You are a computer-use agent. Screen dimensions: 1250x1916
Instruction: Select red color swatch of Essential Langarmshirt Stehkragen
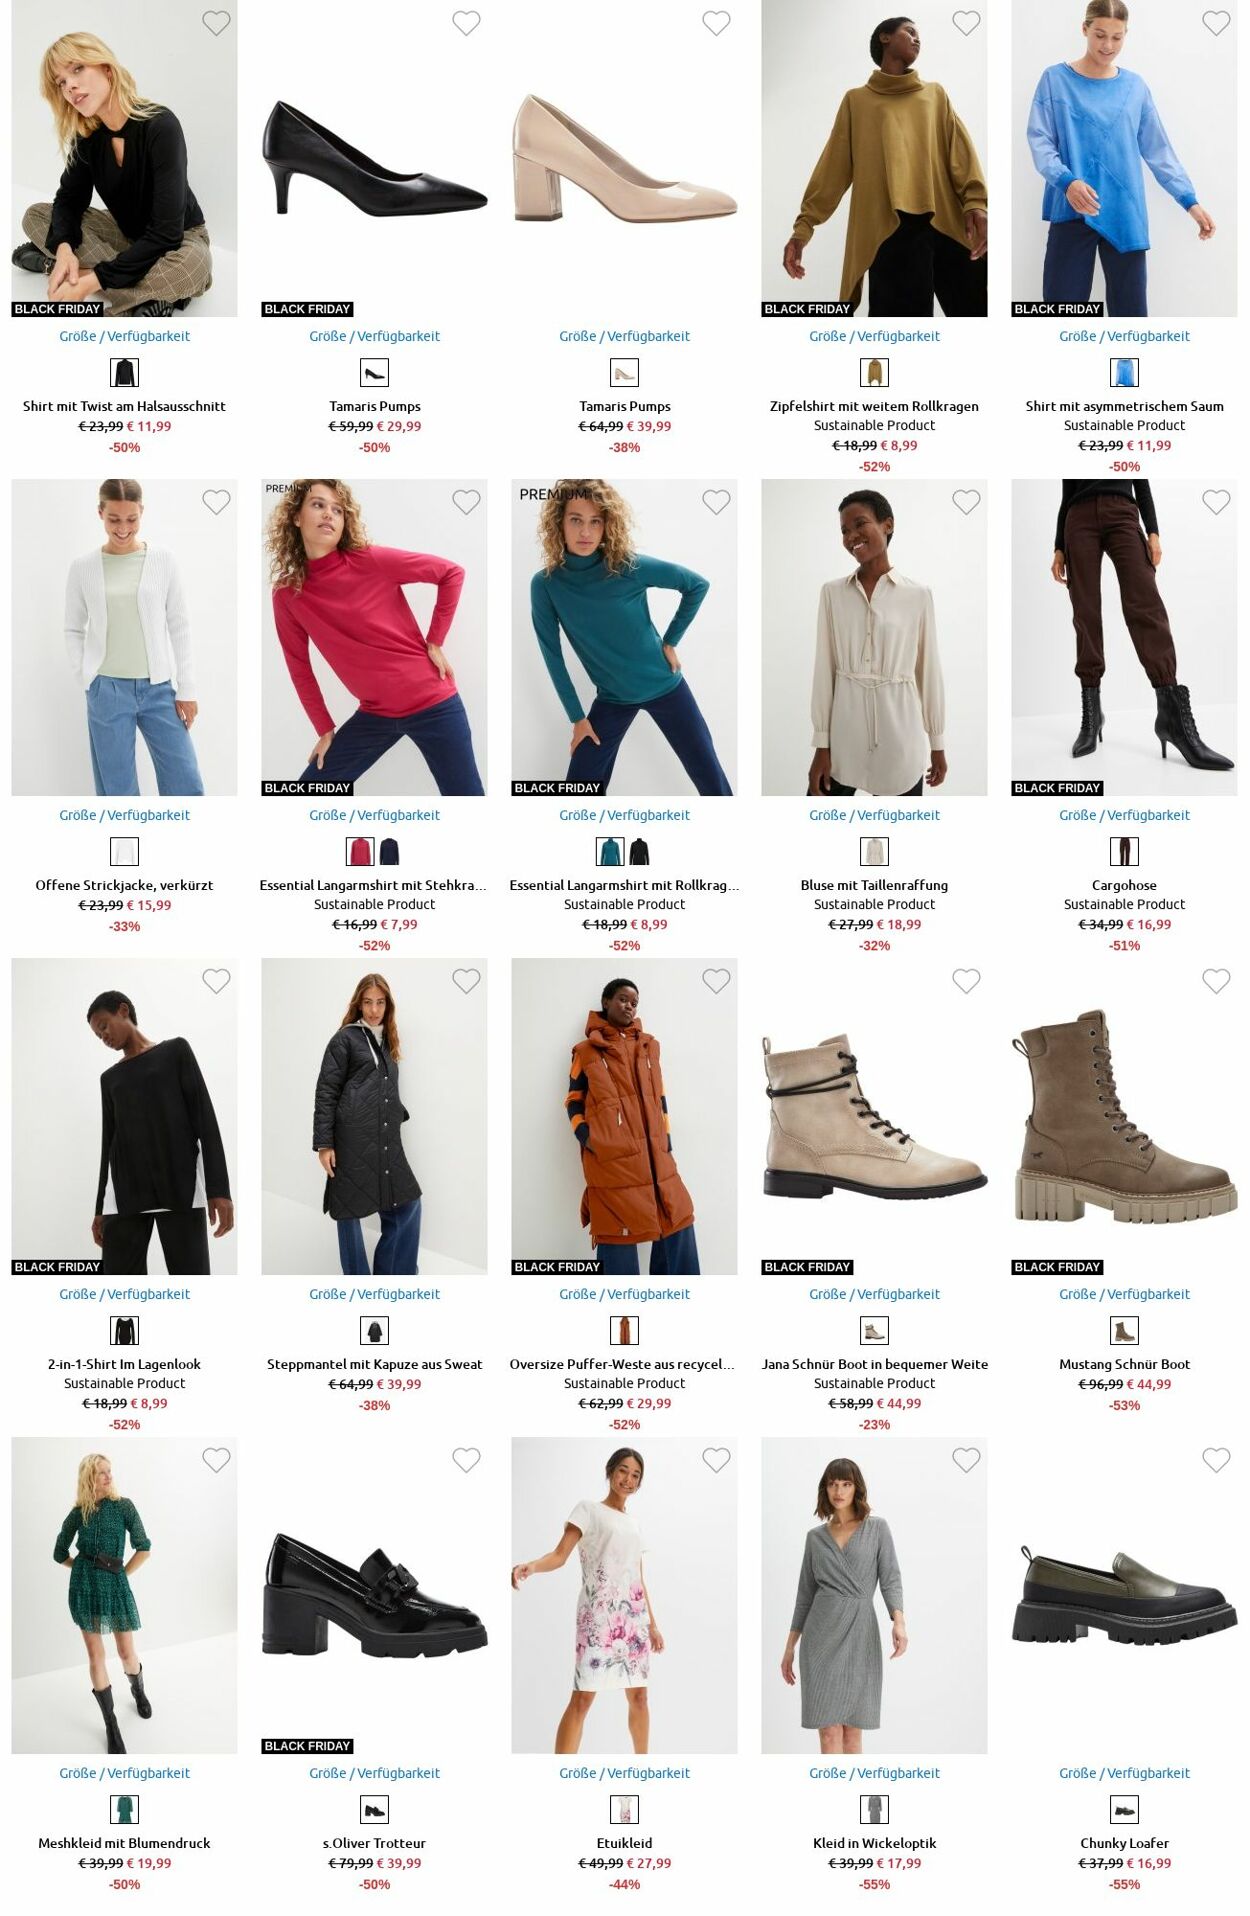pos(360,852)
